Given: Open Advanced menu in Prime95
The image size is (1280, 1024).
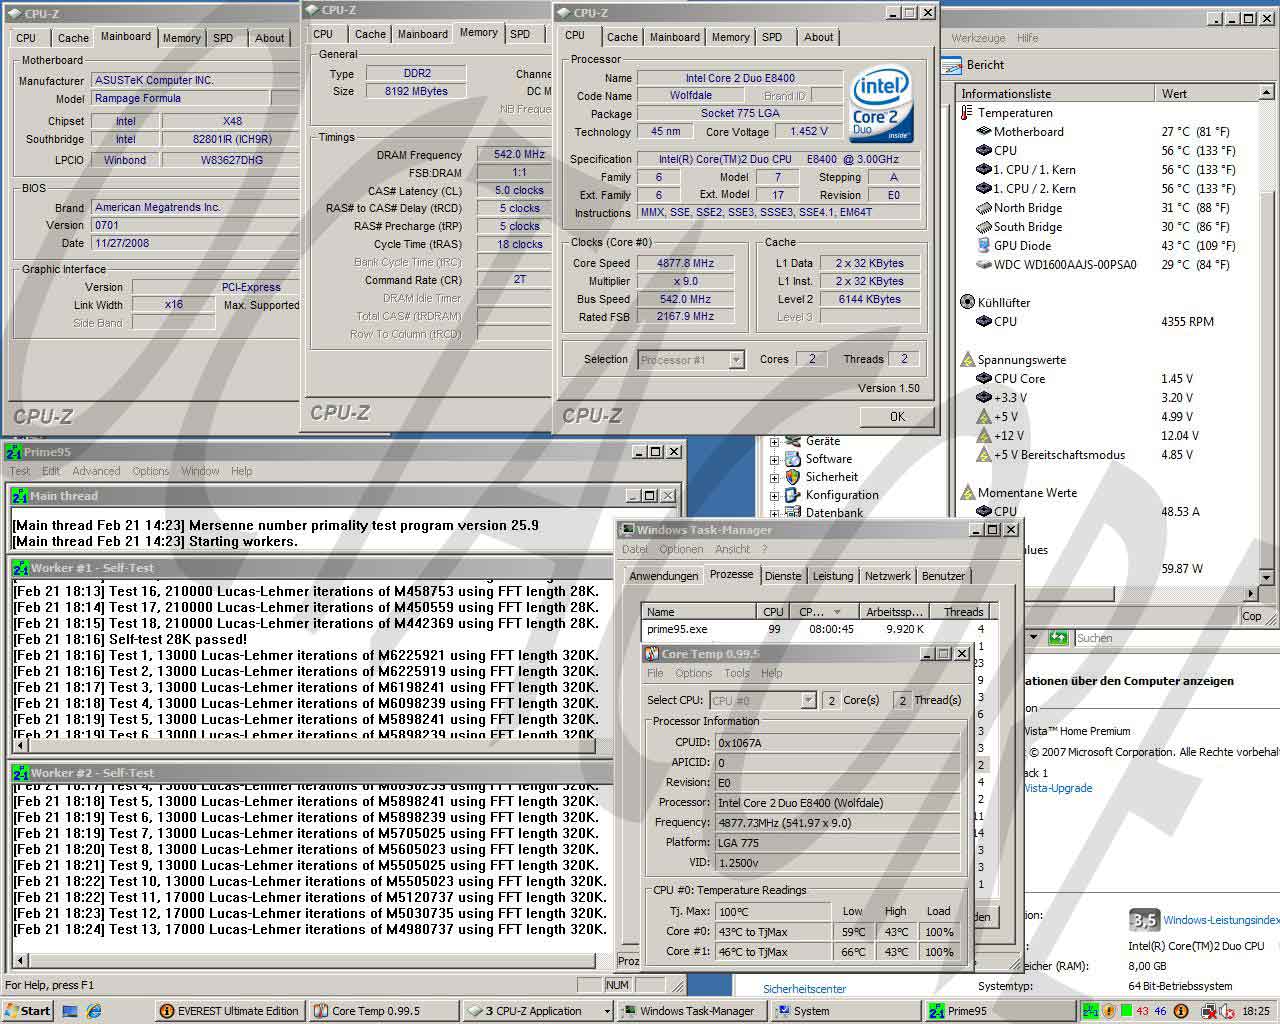Looking at the screenshot, I should tap(96, 471).
